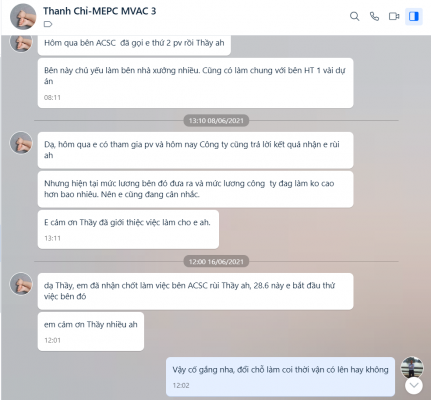The width and height of the screenshot is (431, 400).
Task: Click the 12:00 16/06/2021 date separator
Action: [216, 261]
